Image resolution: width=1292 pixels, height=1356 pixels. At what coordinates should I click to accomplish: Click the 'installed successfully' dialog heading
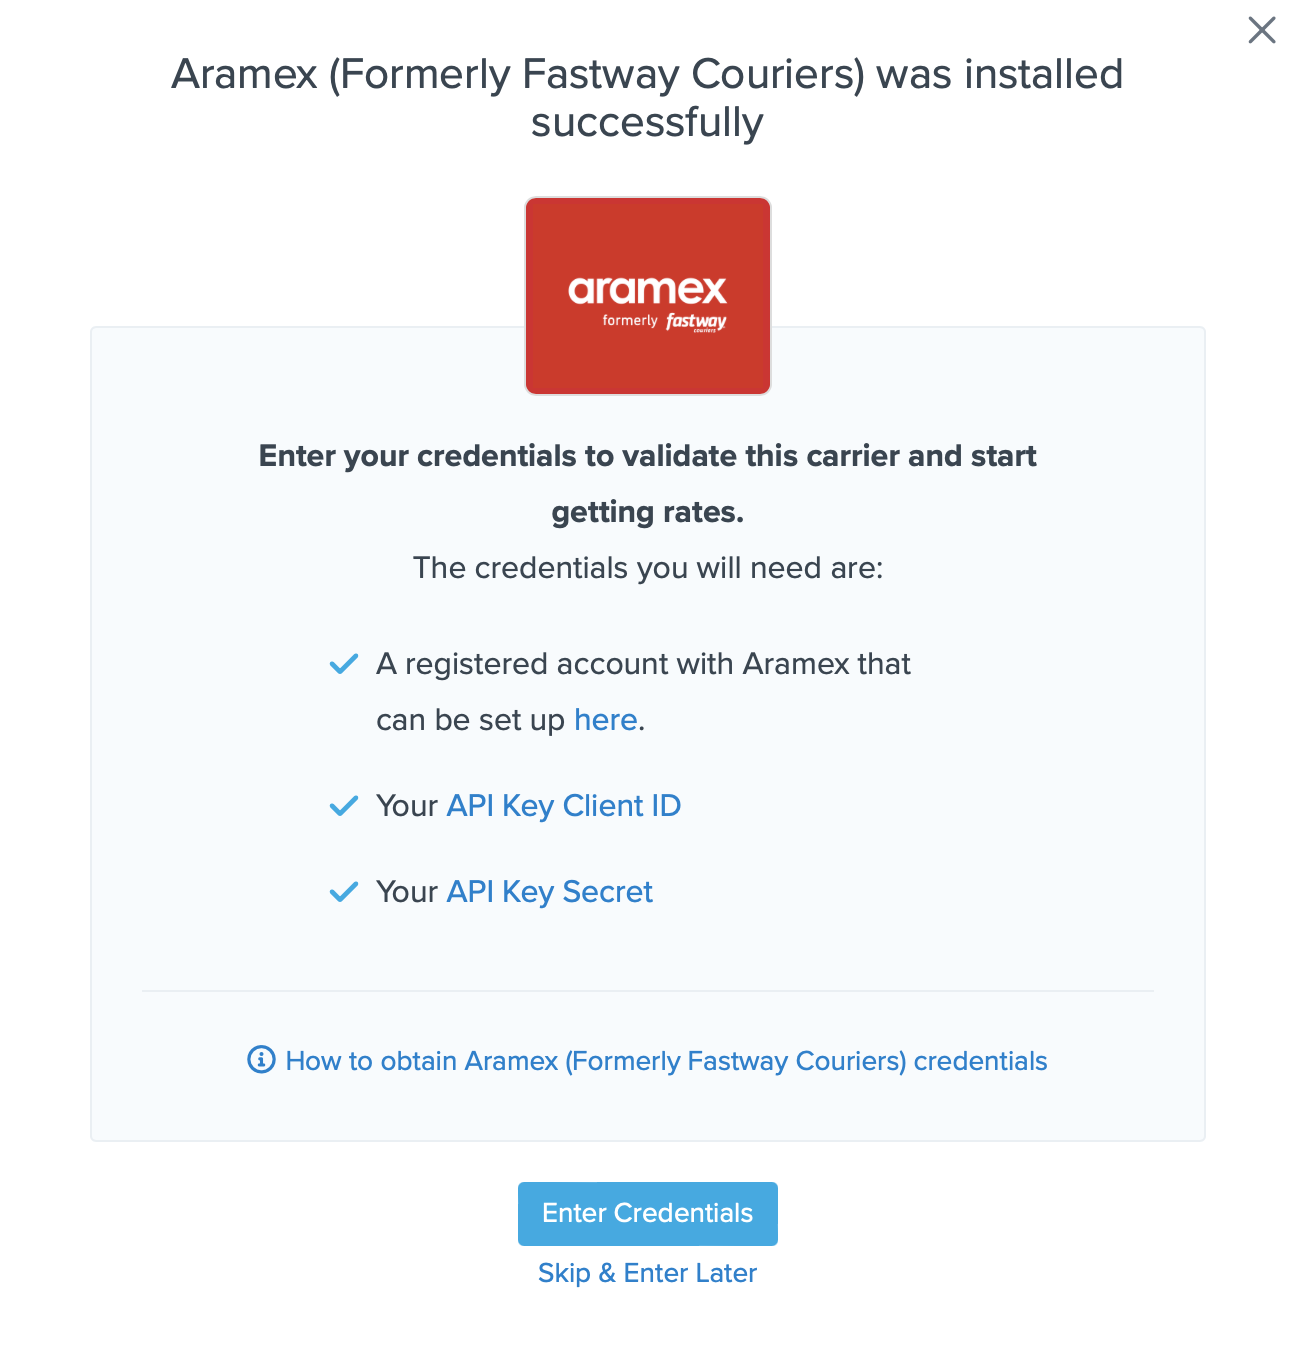(x=647, y=98)
